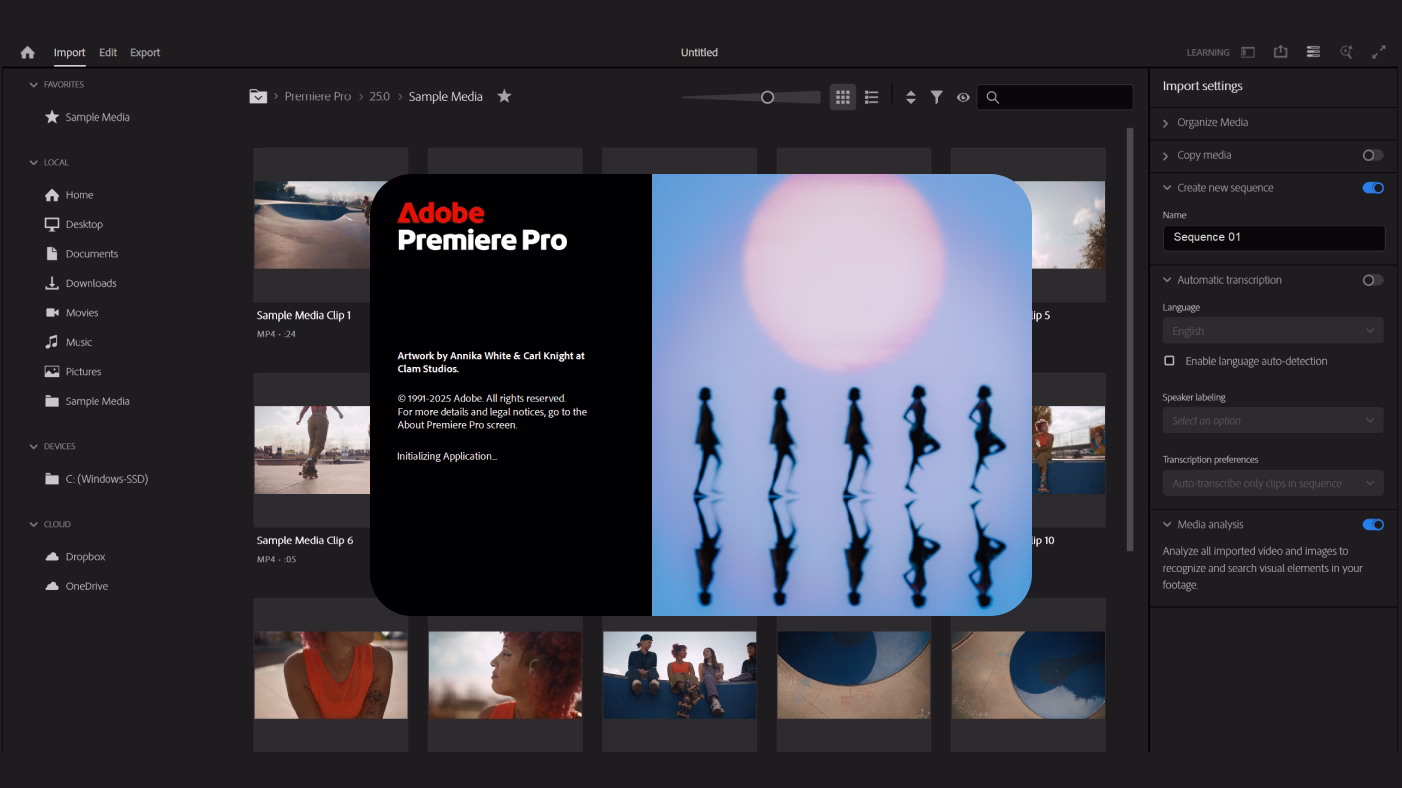The height and width of the screenshot is (788, 1402).
Task: Switch to the Export tab
Action: click(x=145, y=52)
